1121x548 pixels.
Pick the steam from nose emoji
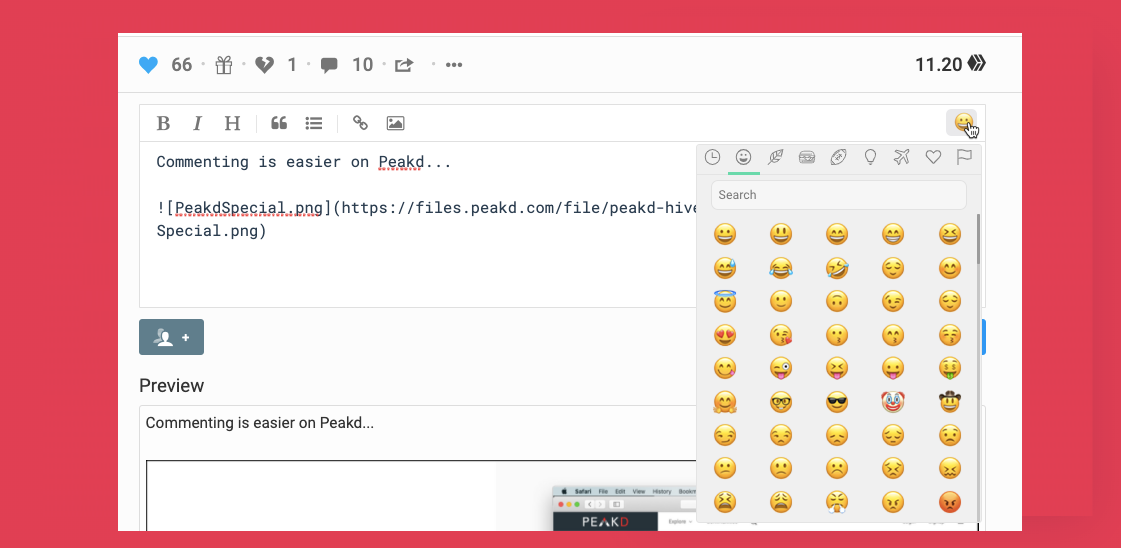836,502
